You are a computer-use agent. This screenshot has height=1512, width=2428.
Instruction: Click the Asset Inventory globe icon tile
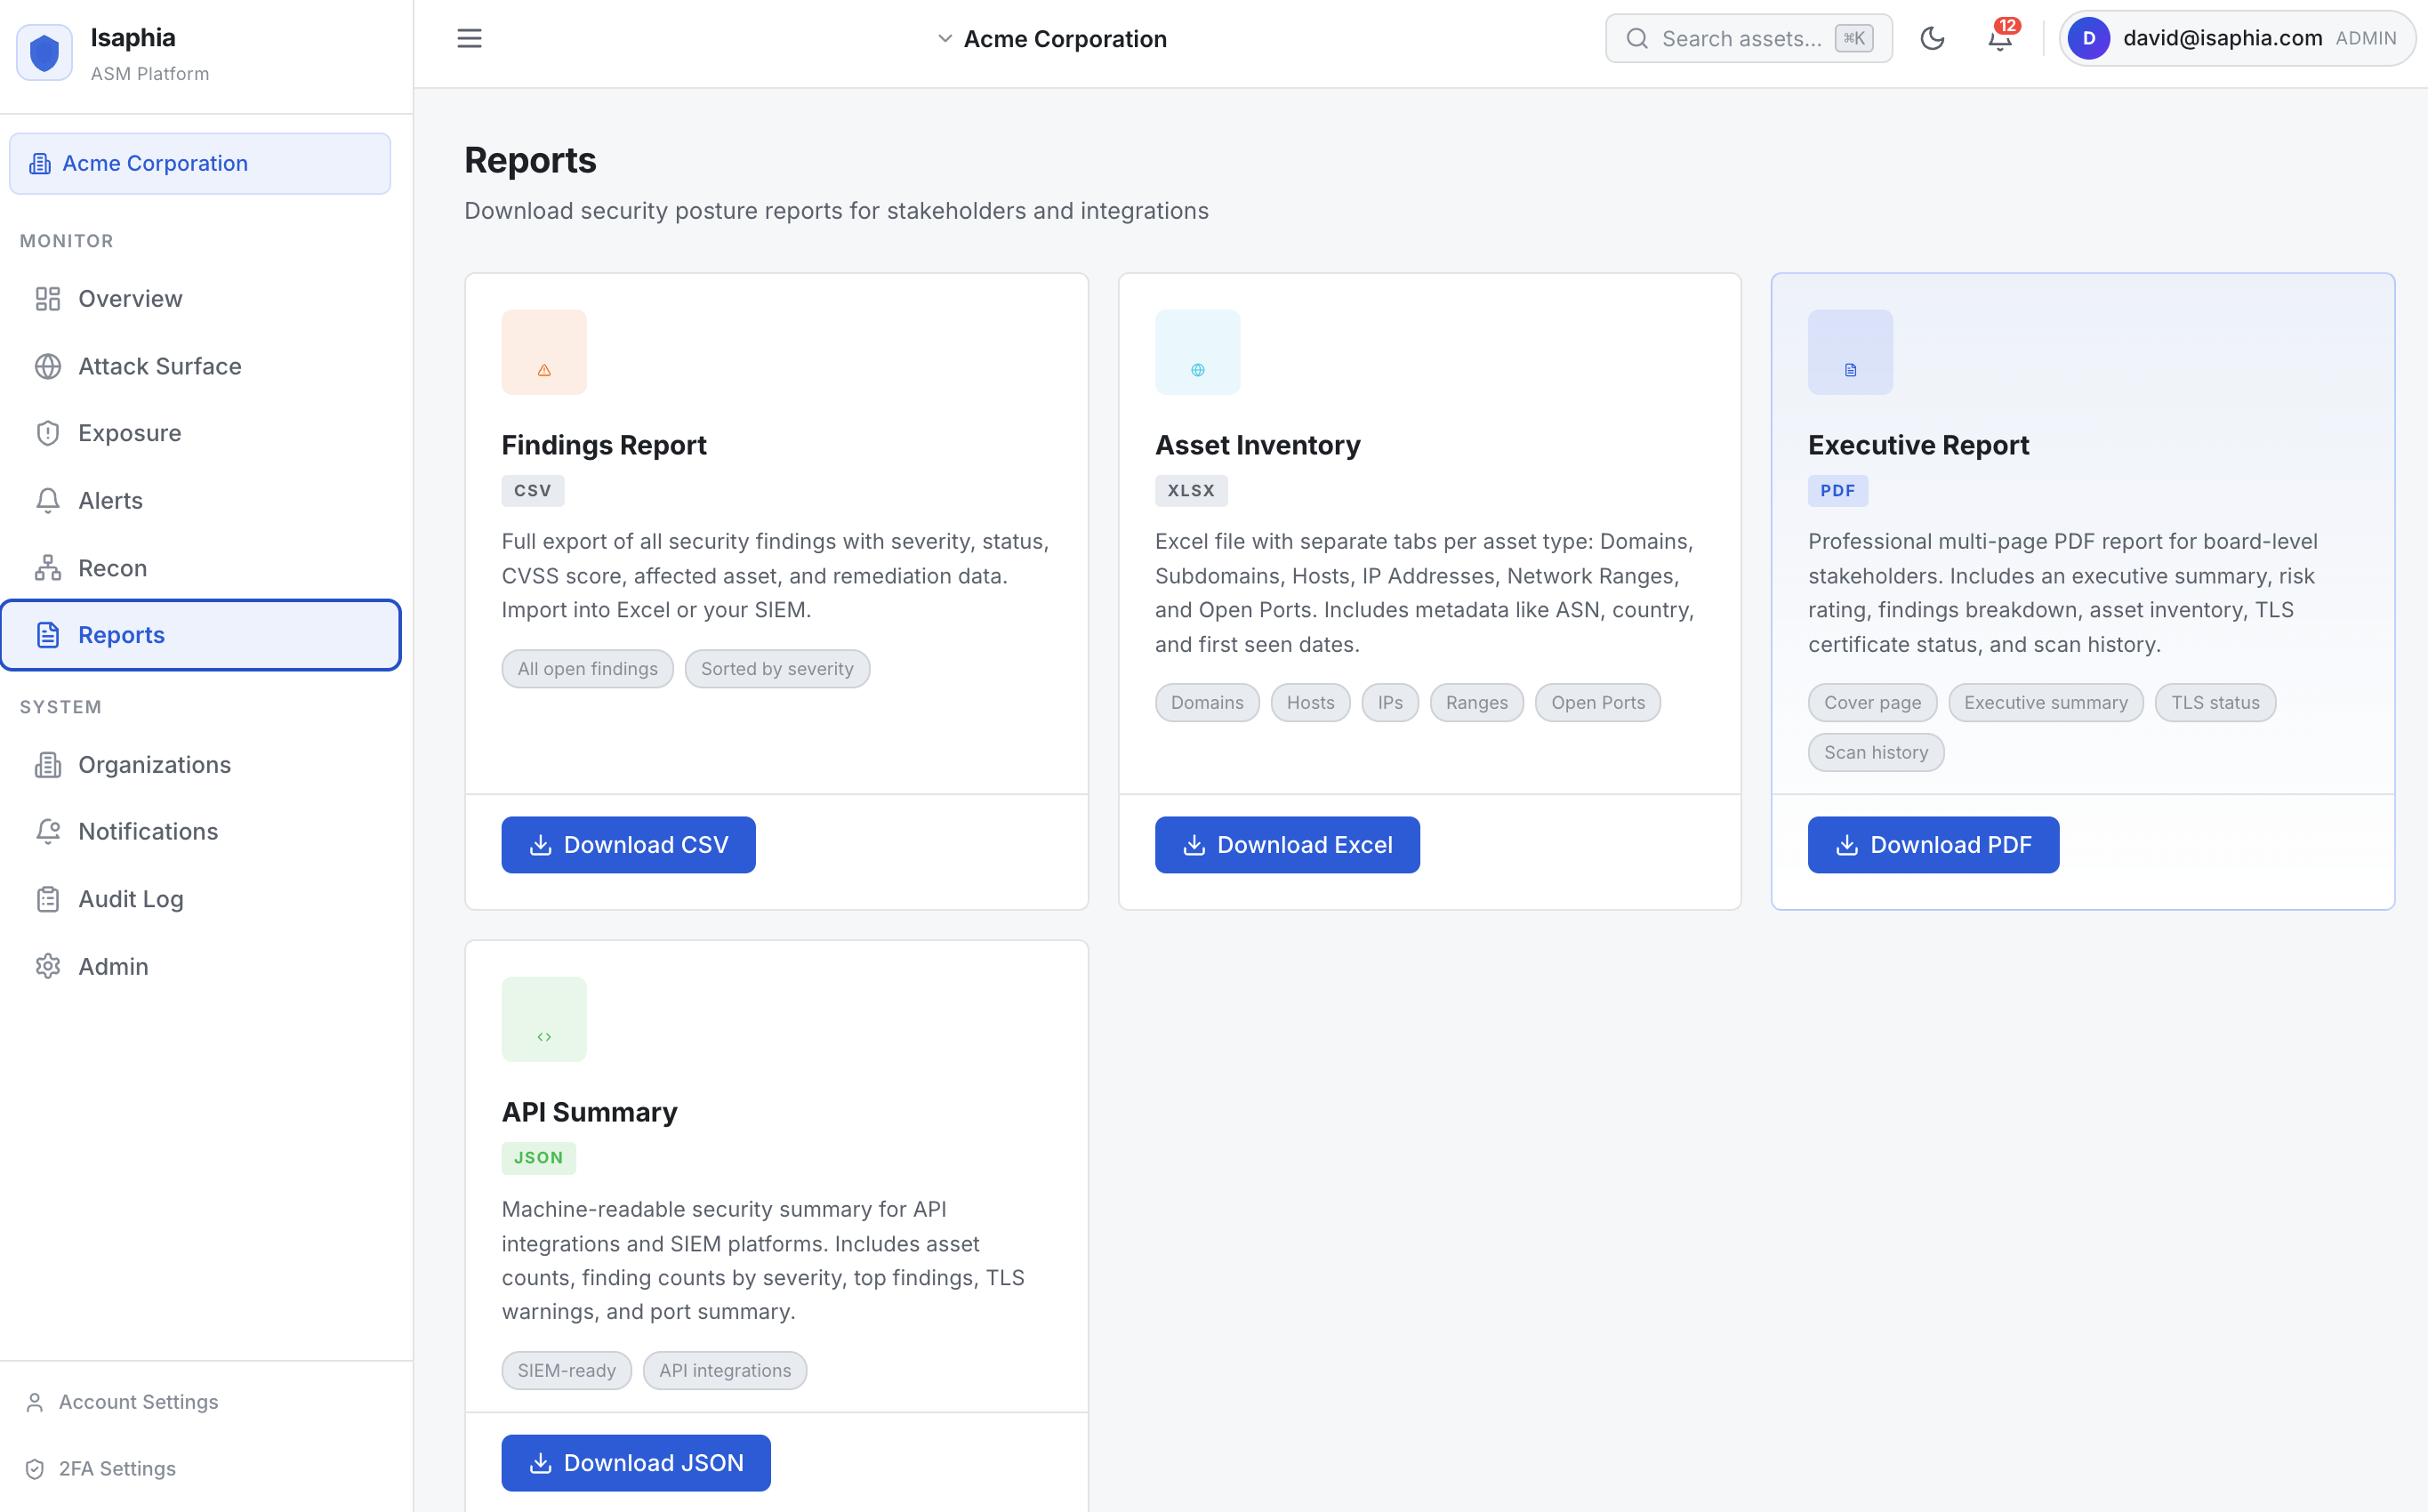point(1197,352)
